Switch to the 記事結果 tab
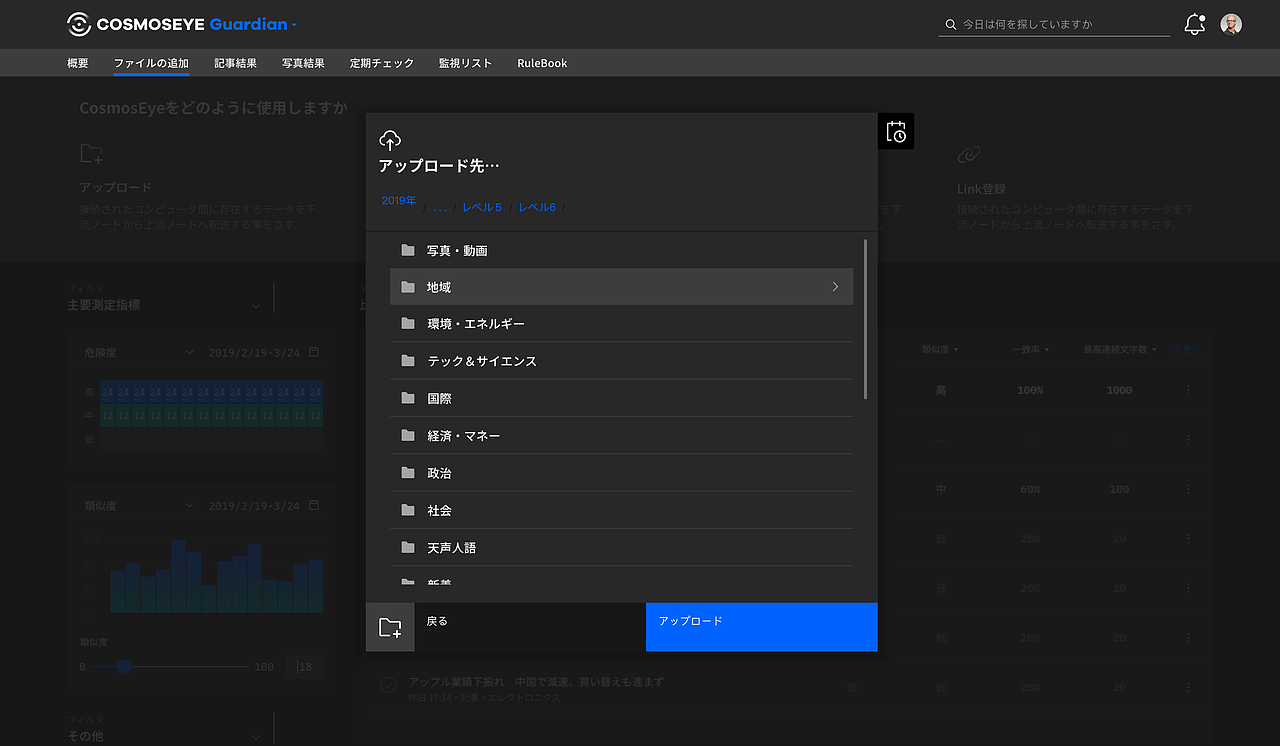The height and width of the screenshot is (746, 1280). click(235, 62)
